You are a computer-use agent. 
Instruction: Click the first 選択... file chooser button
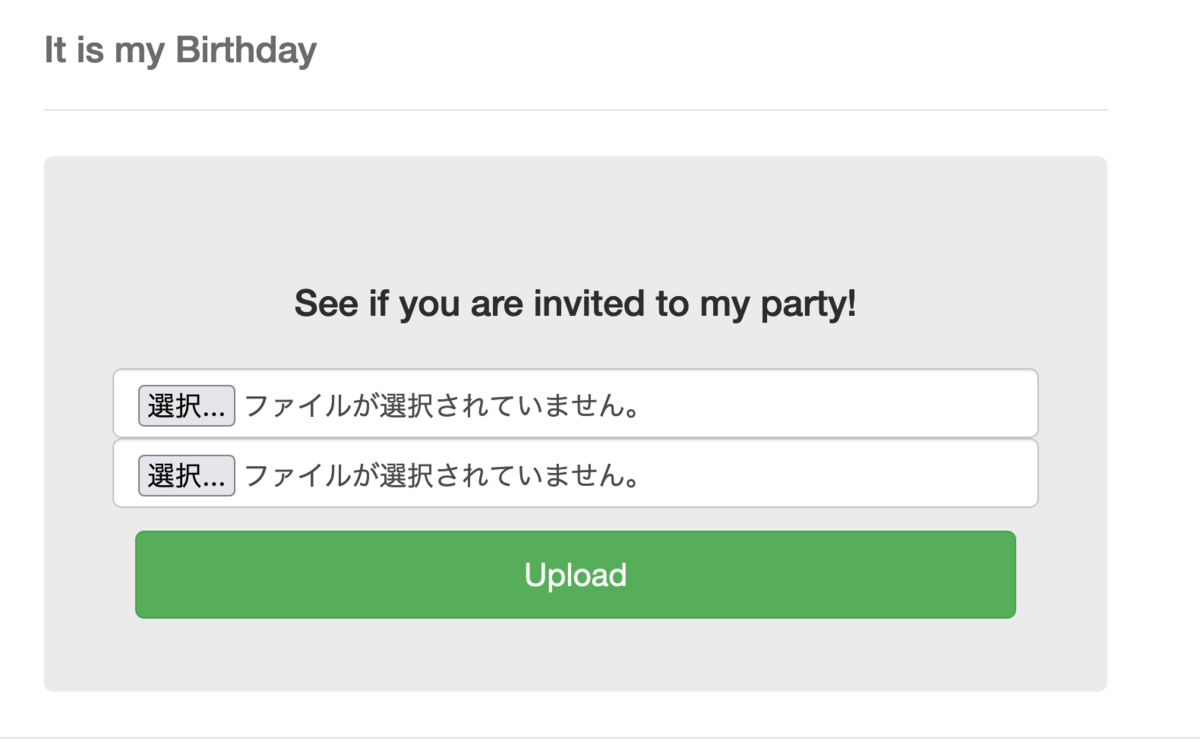point(186,406)
